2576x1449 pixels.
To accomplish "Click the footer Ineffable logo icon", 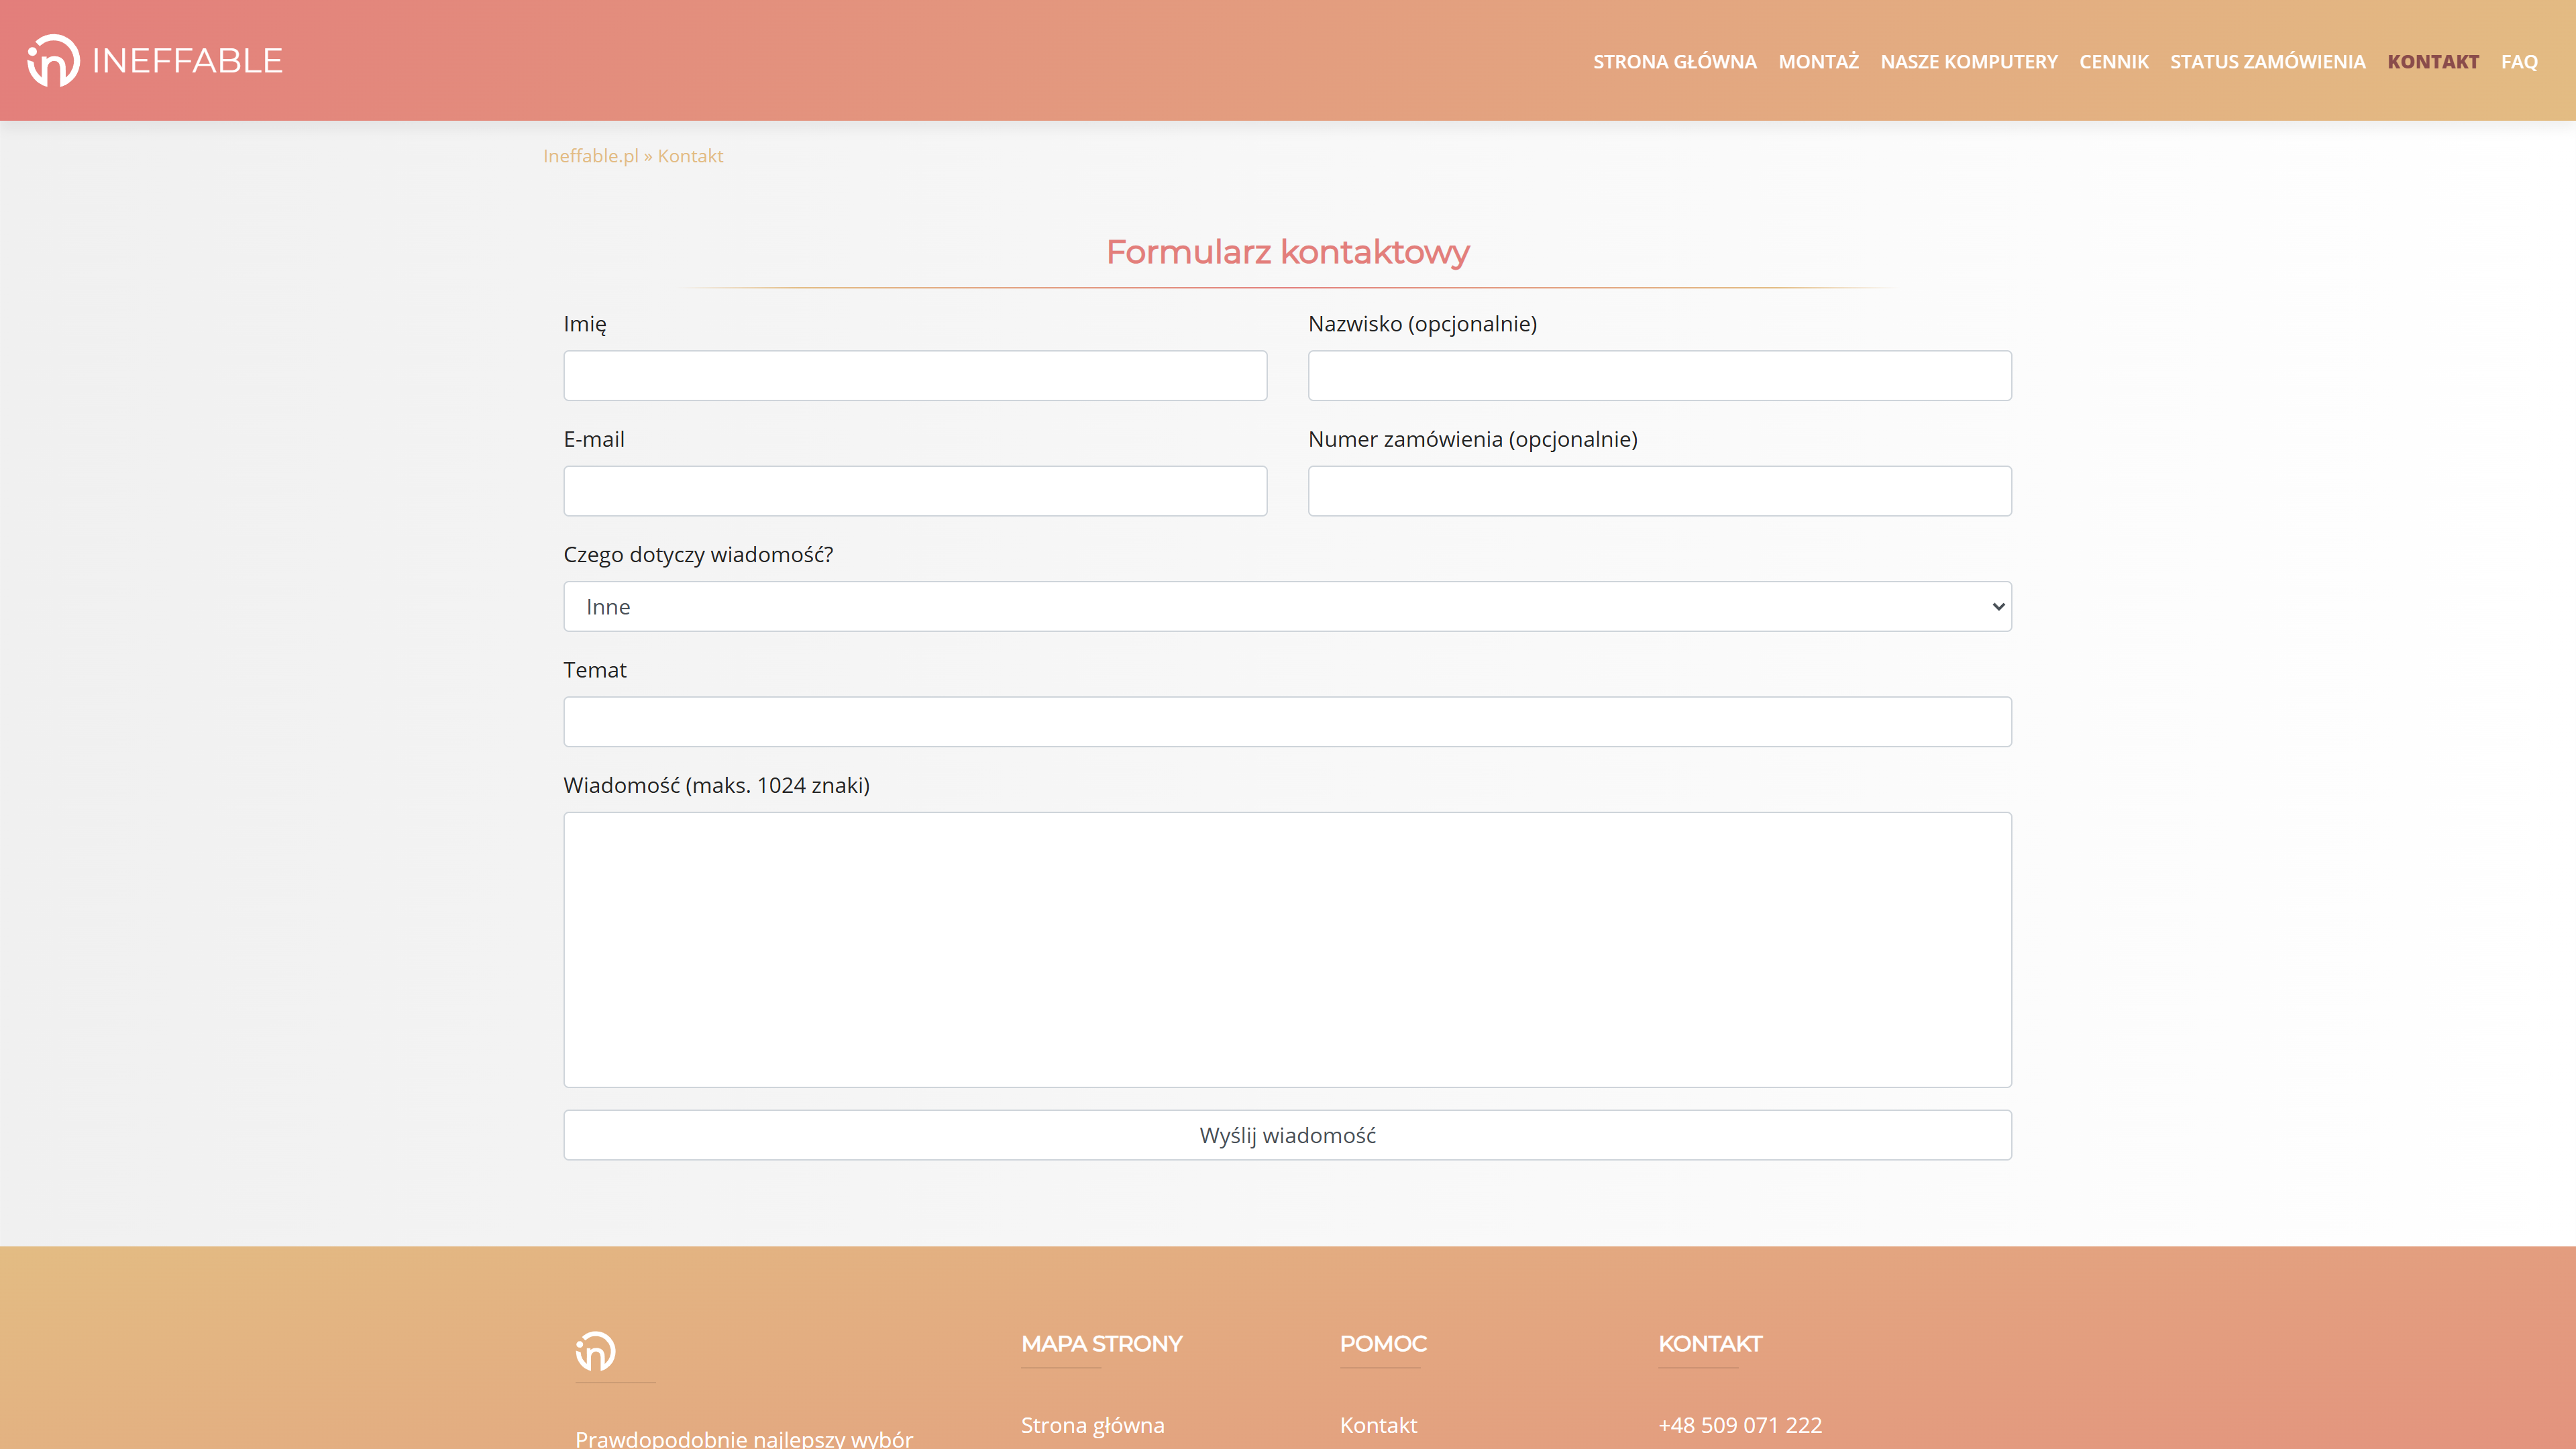I will point(595,1350).
